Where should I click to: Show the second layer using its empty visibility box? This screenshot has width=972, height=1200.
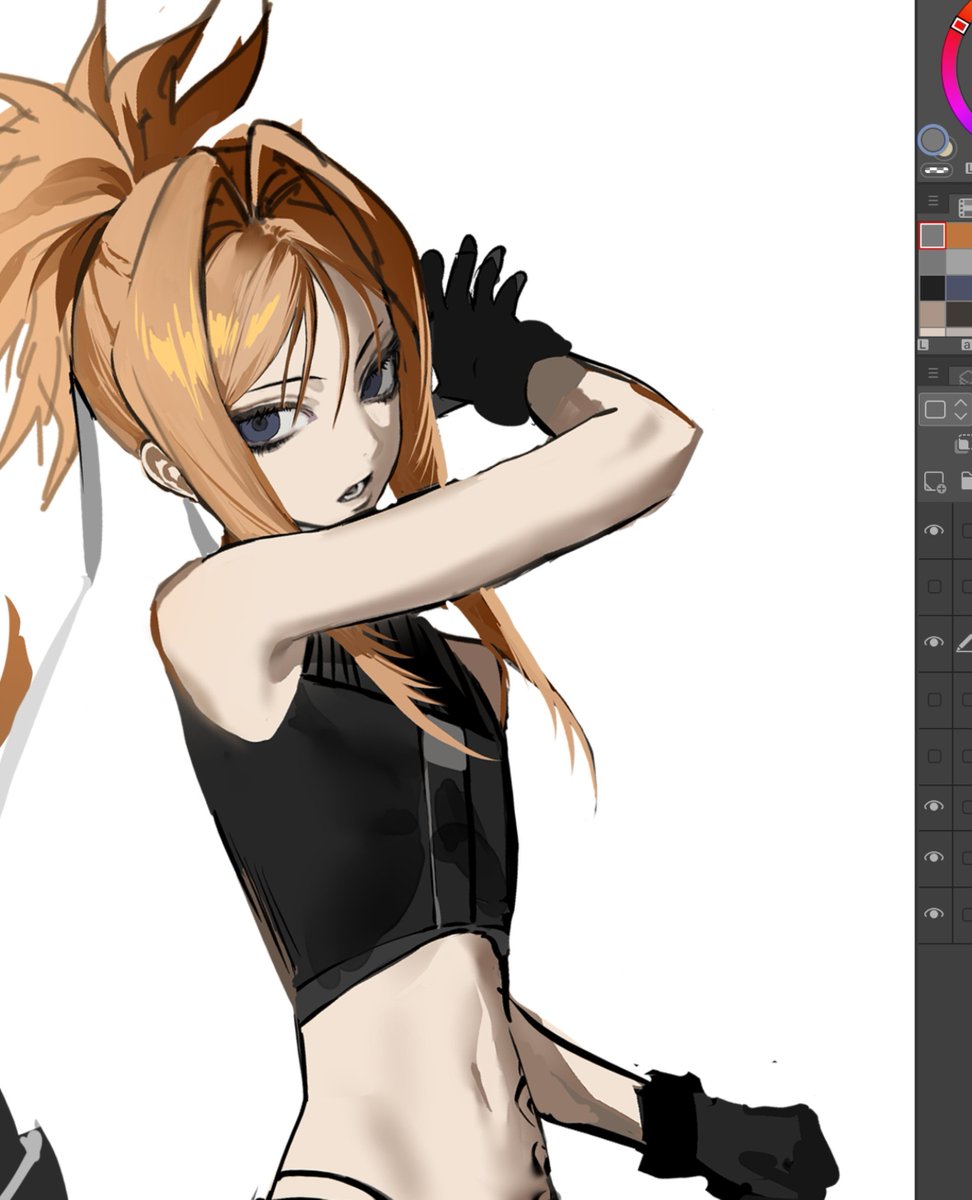[x=934, y=586]
